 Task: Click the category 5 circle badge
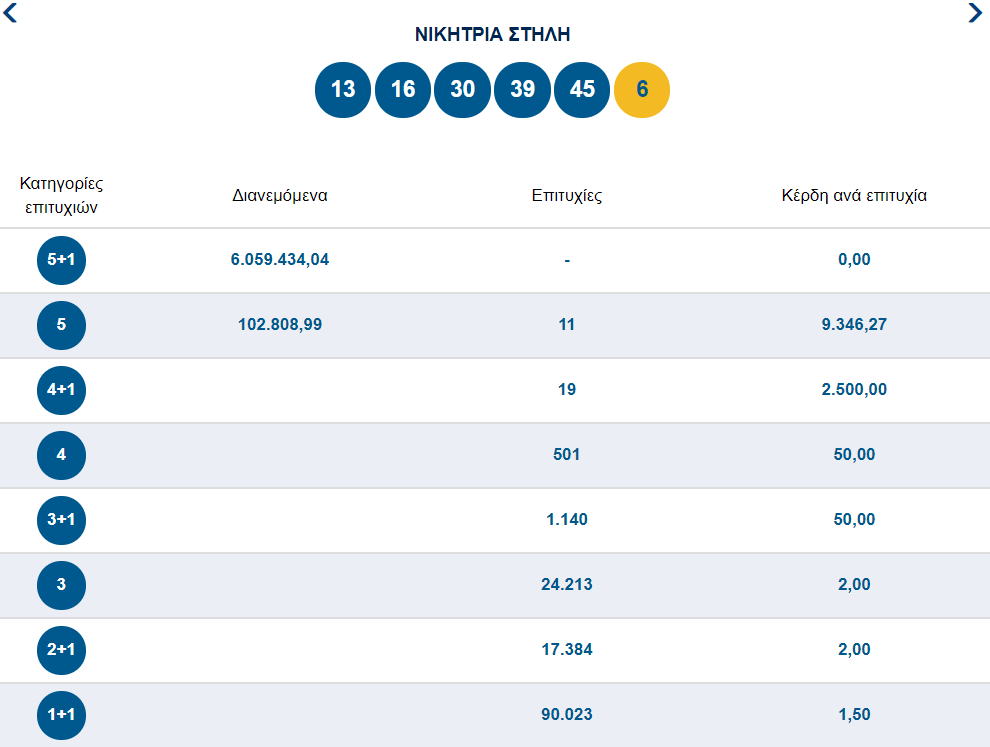tap(62, 325)
